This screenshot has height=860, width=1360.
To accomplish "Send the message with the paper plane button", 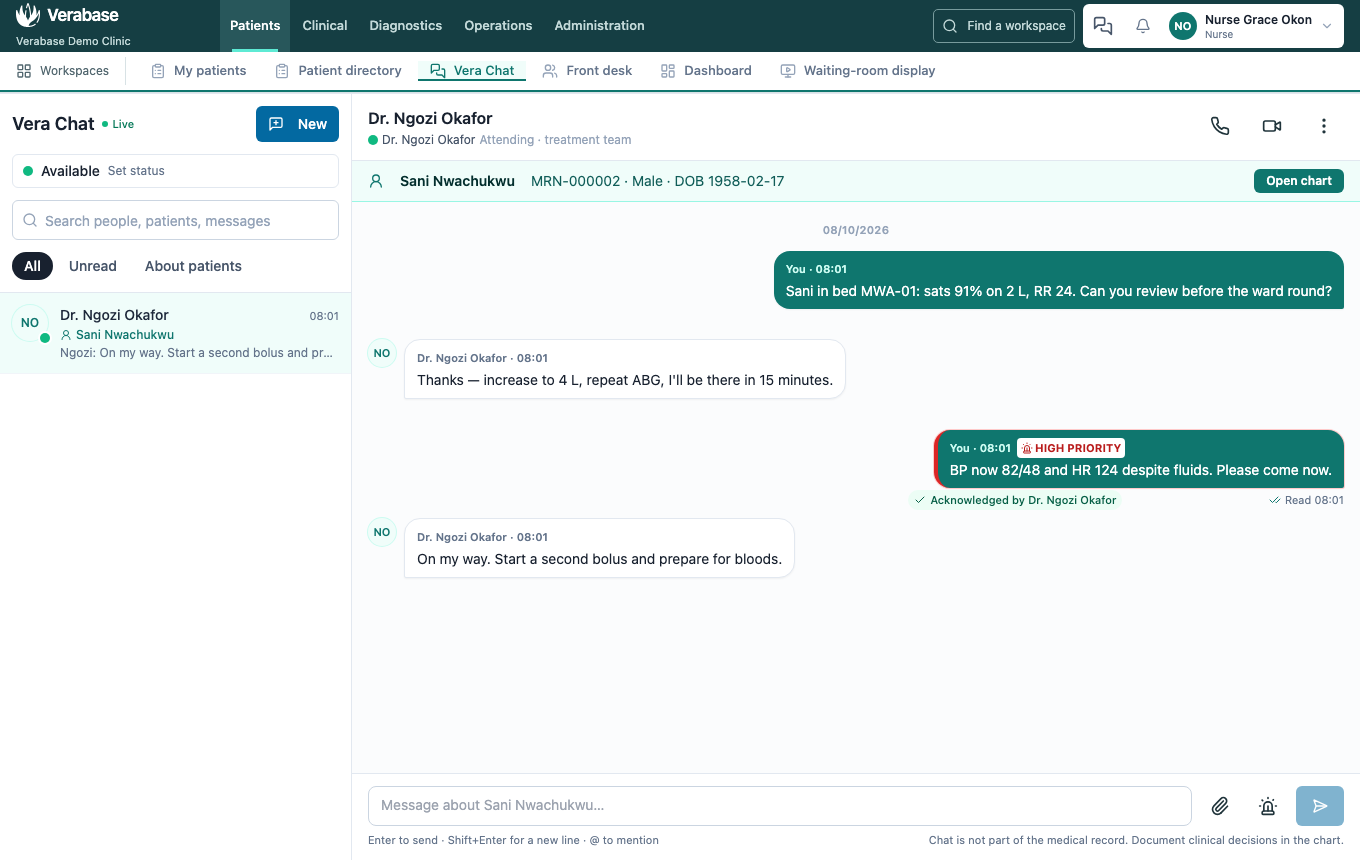I will pos(1320,806).
